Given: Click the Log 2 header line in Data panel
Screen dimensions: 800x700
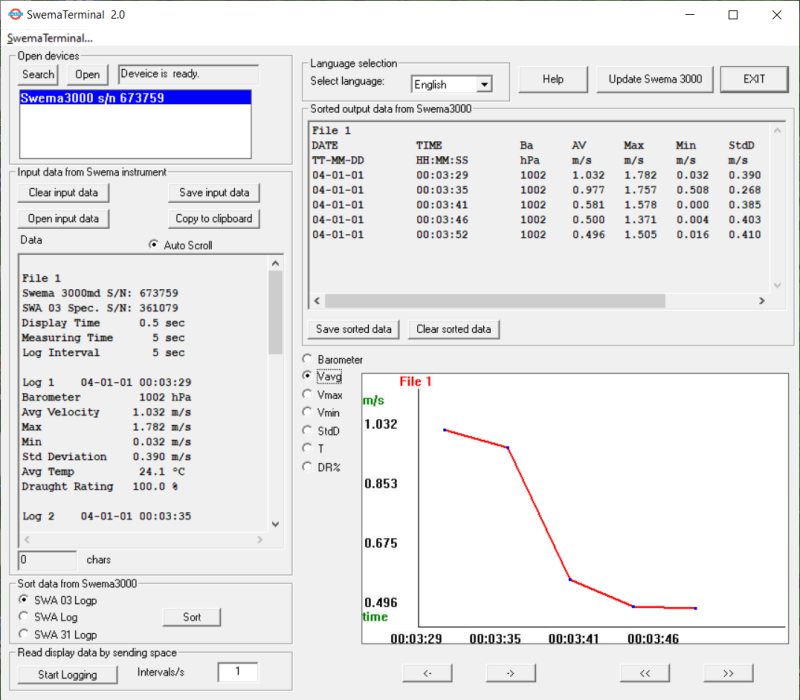Looking at the screenshot, I should click(x=106, y=516).
